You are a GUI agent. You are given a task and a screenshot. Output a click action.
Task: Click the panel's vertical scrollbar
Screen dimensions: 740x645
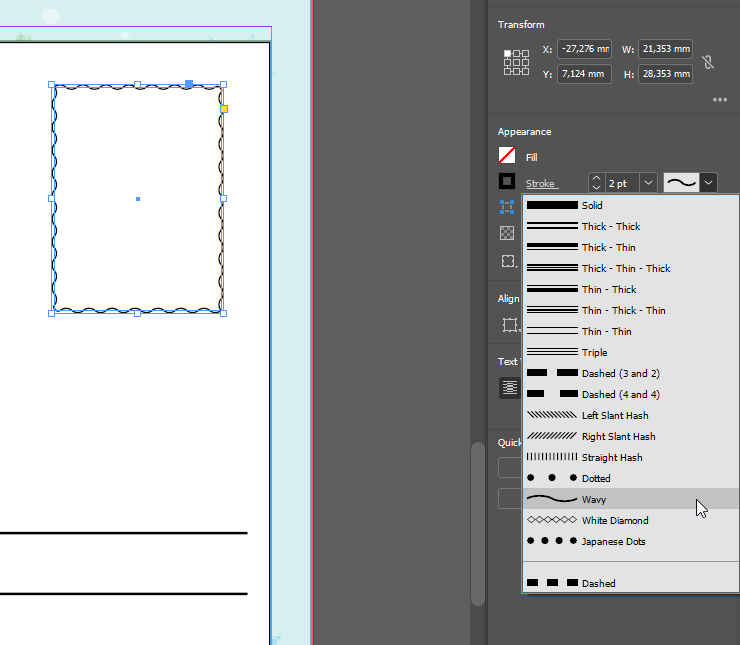478,520
